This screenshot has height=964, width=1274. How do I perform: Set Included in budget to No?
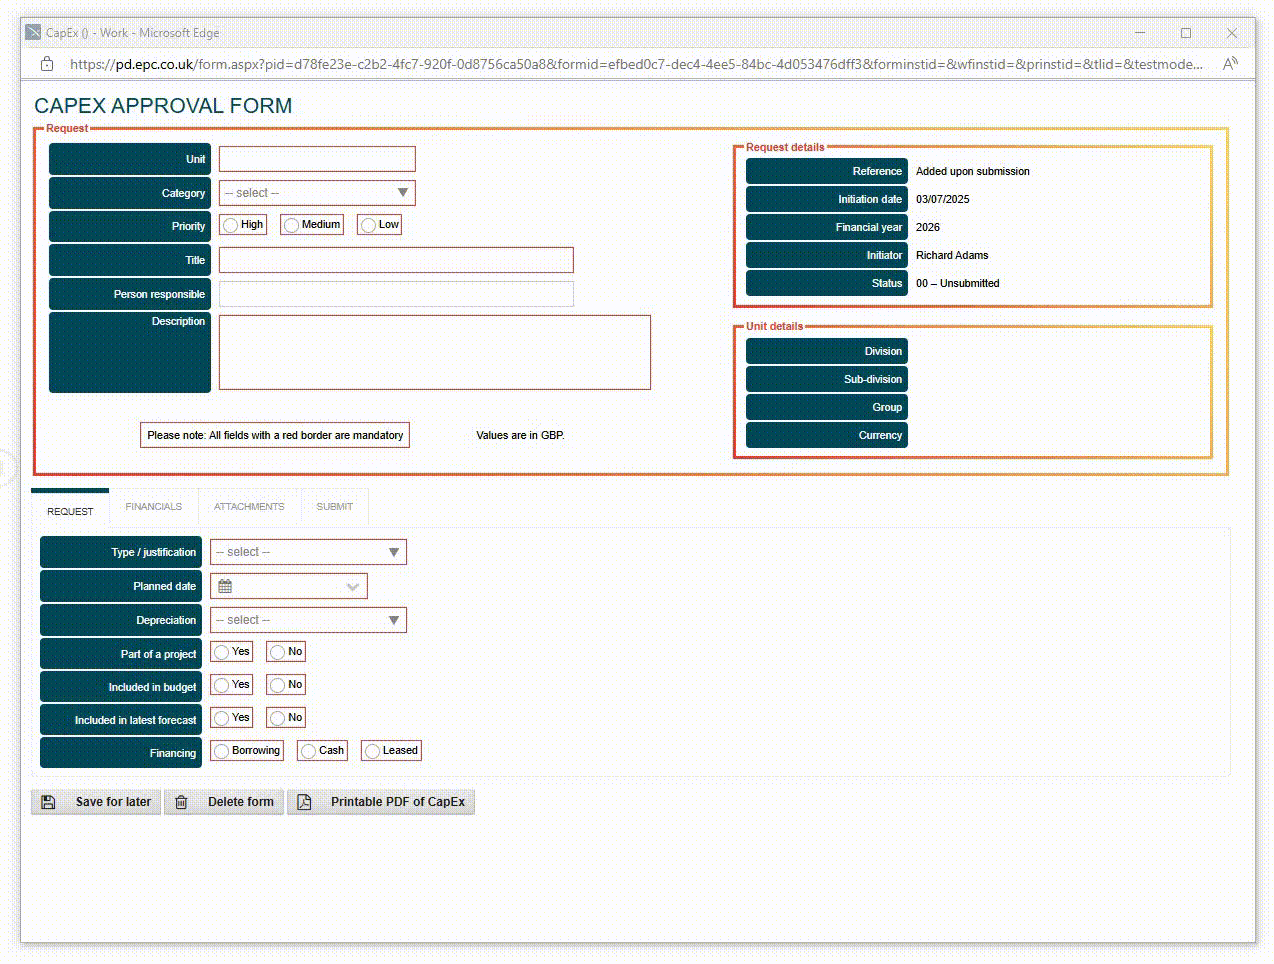[x=277, y=685]
